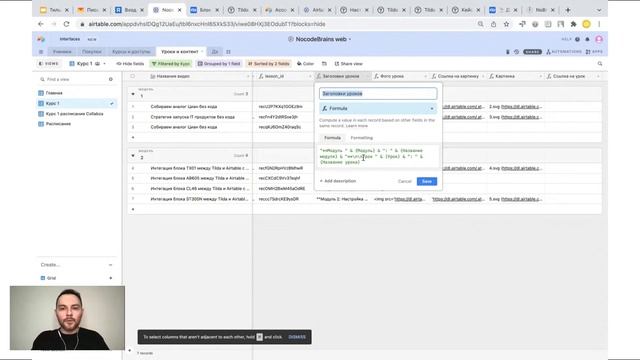Select the Formula tab in field editor
The image size is (640, 360).
click(332, 138)
